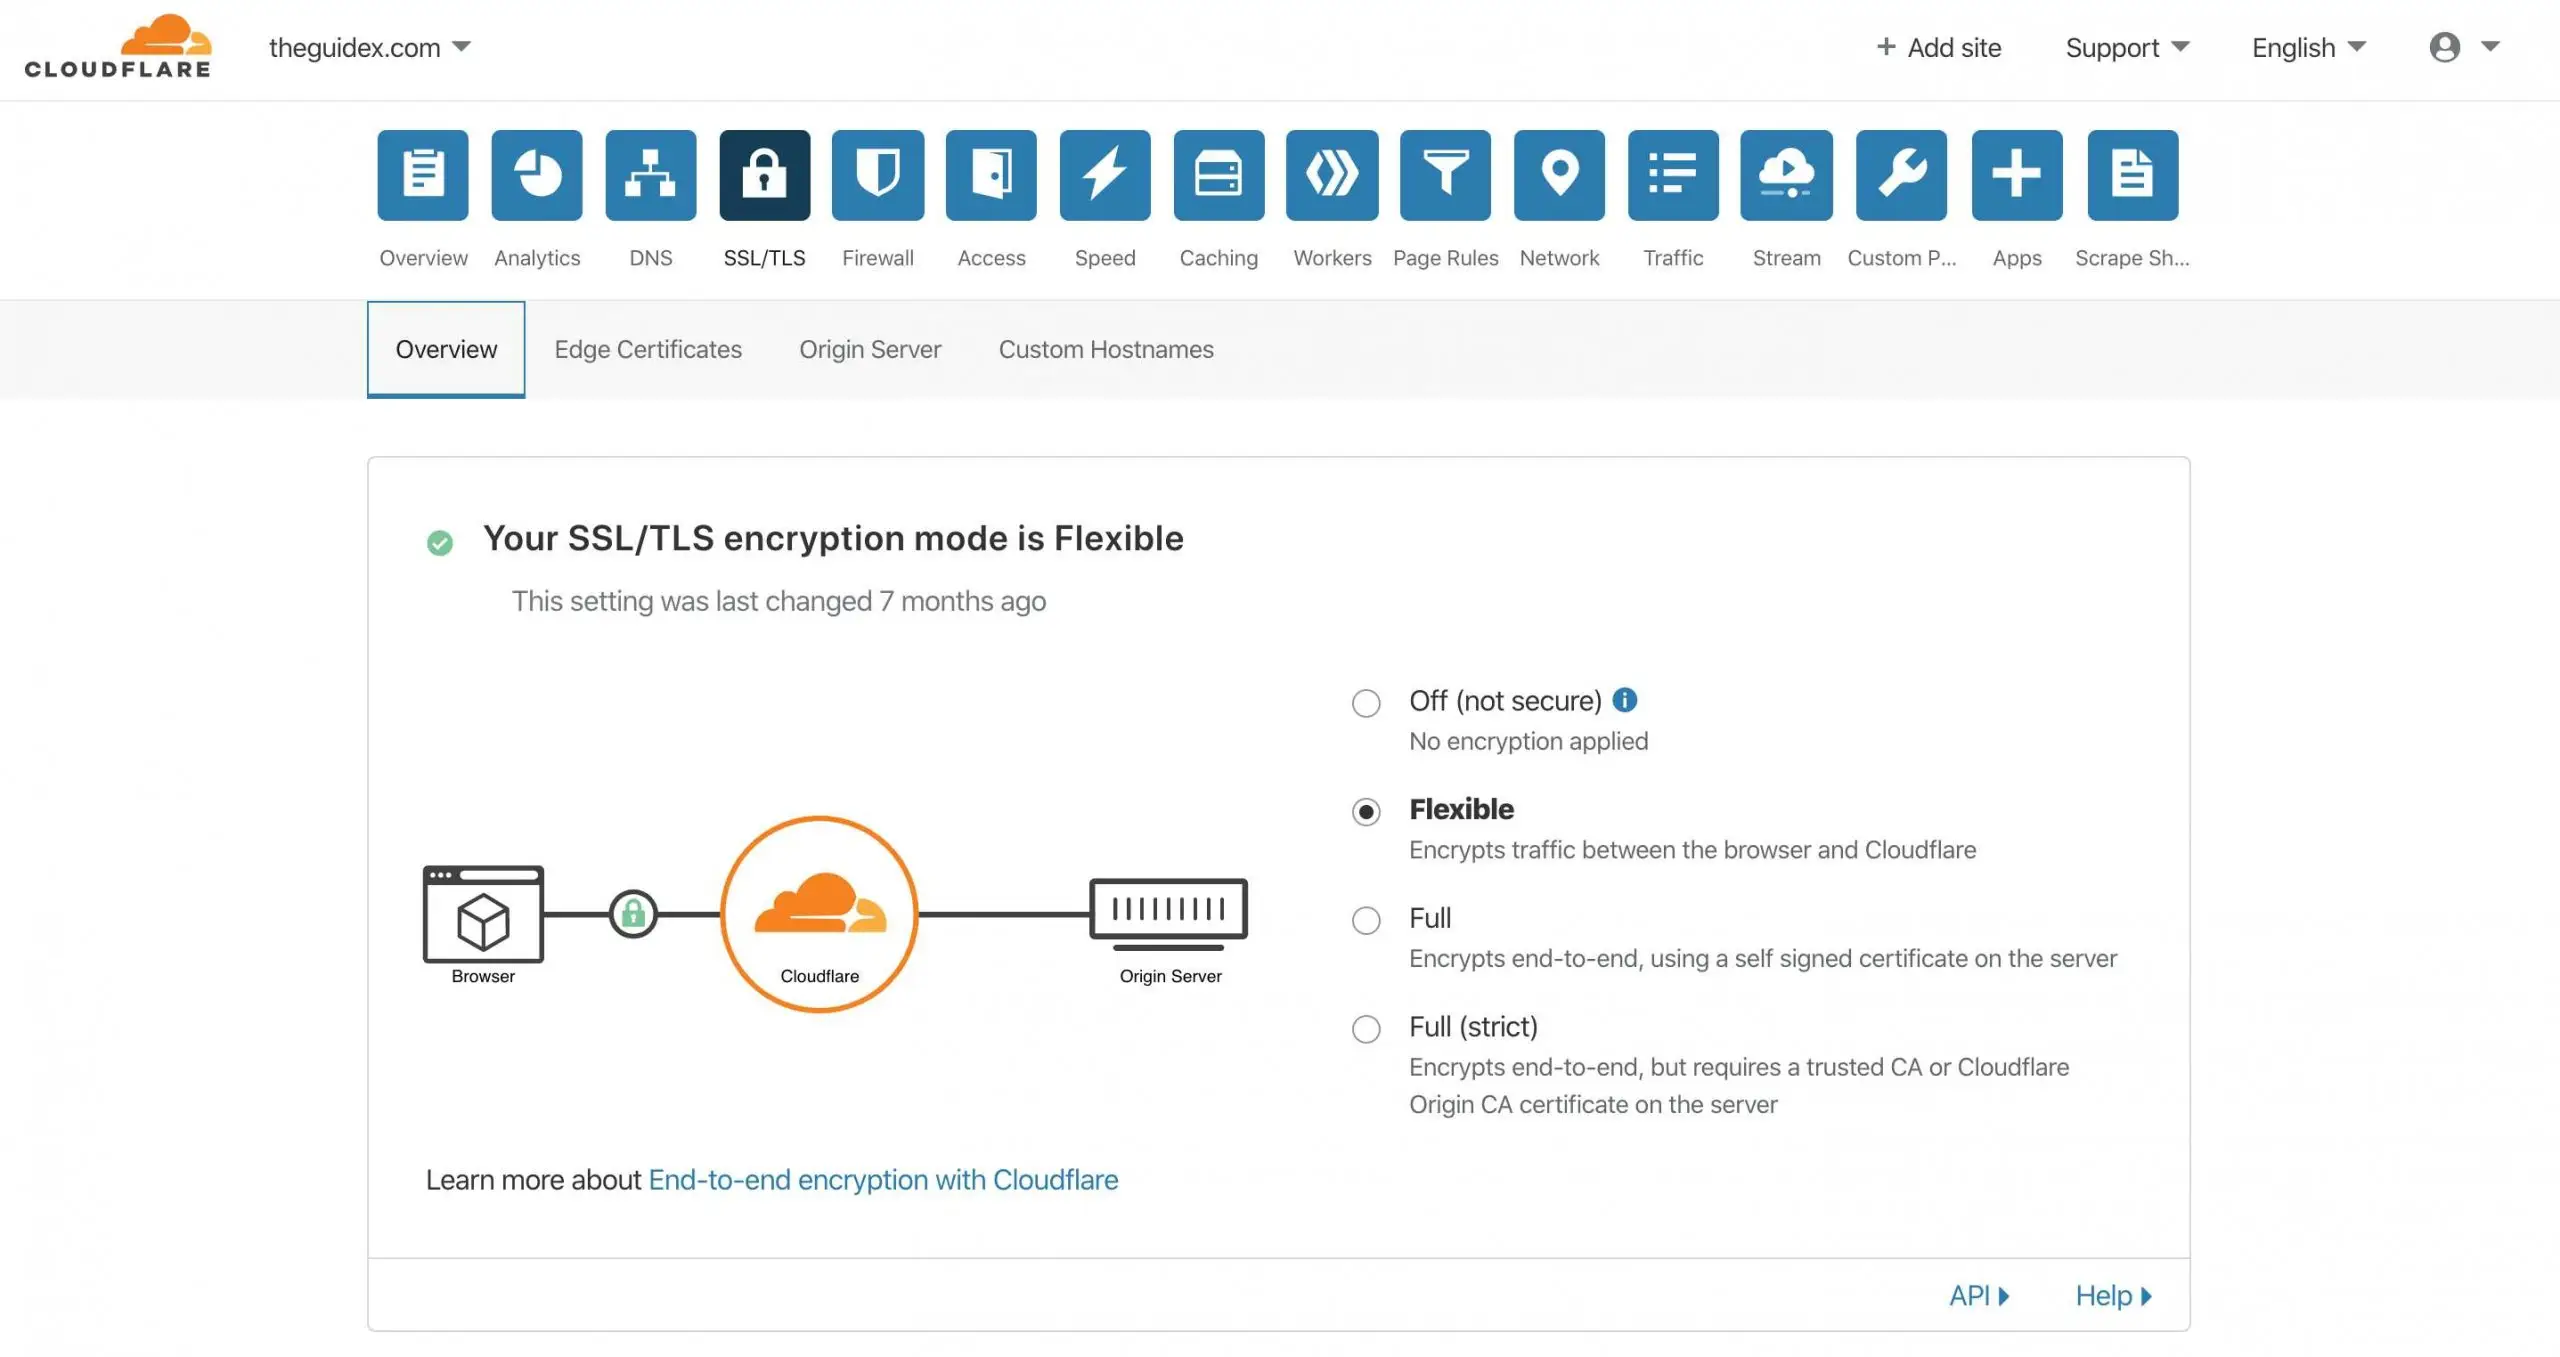Viewport: 2560px width, 1357px height.
Task: Choose the Full (strict) radio option
Action: pyautogui.click(x=1366, y=1029)
